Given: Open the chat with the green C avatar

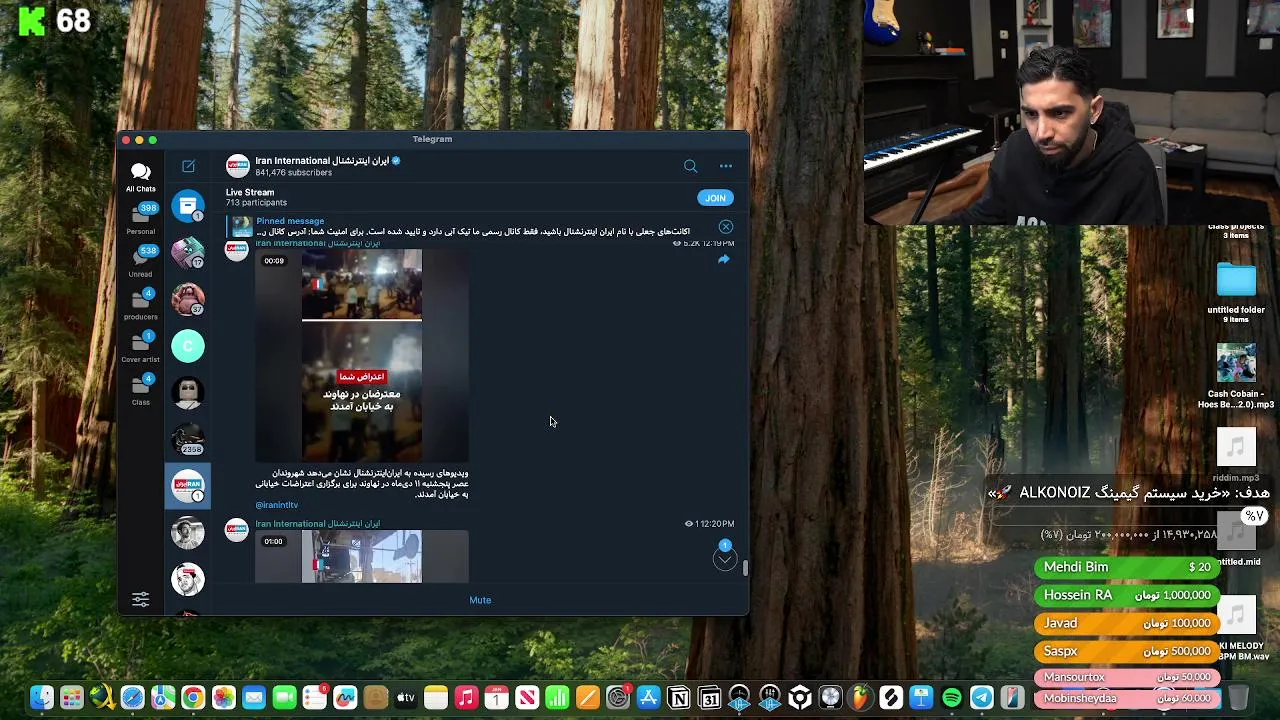Looking at the screenshot, I should 188,346.
